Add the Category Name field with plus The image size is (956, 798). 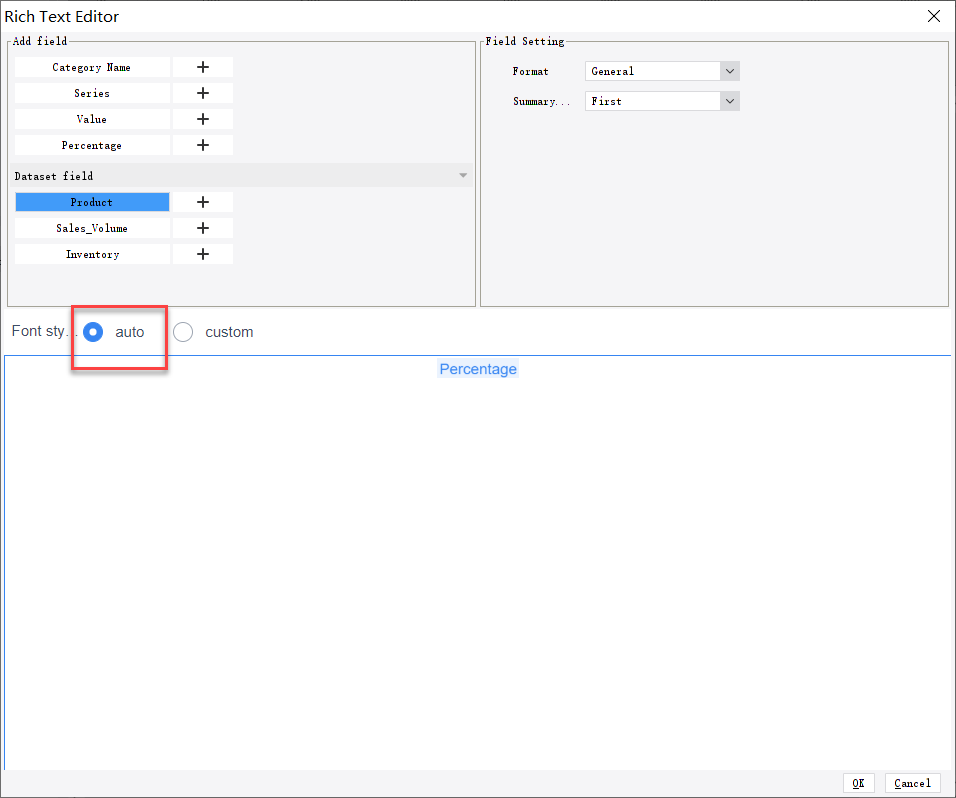(x=202, y=67)
